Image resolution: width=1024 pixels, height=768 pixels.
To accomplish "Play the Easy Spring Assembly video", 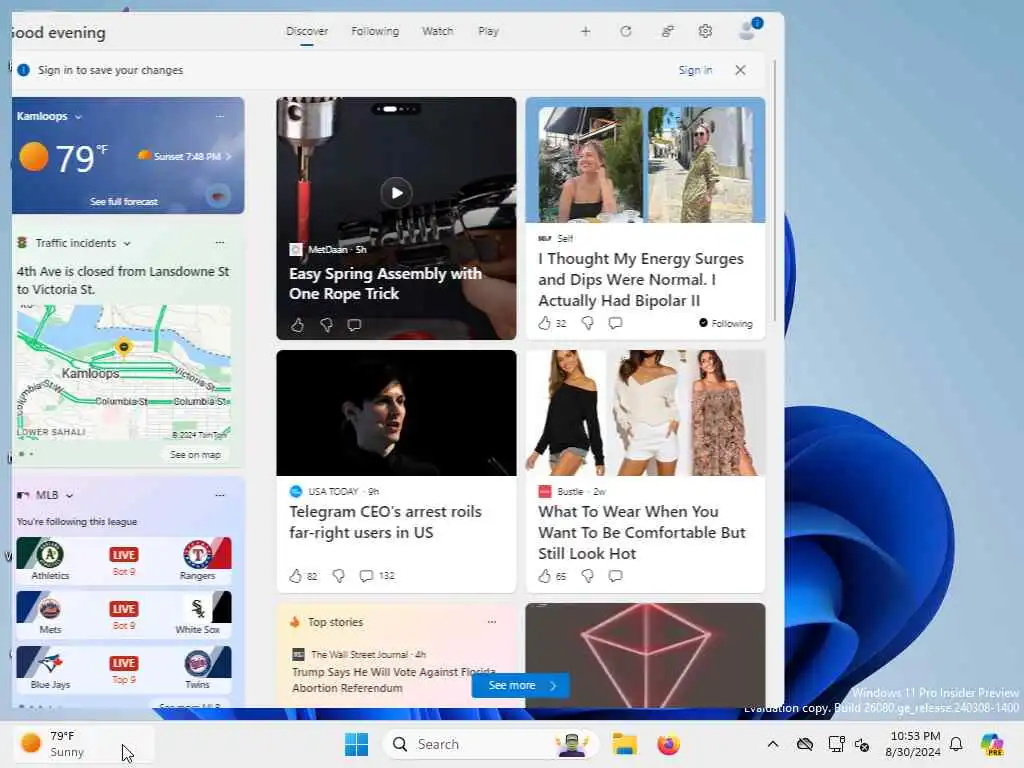I will pos(396,193).
